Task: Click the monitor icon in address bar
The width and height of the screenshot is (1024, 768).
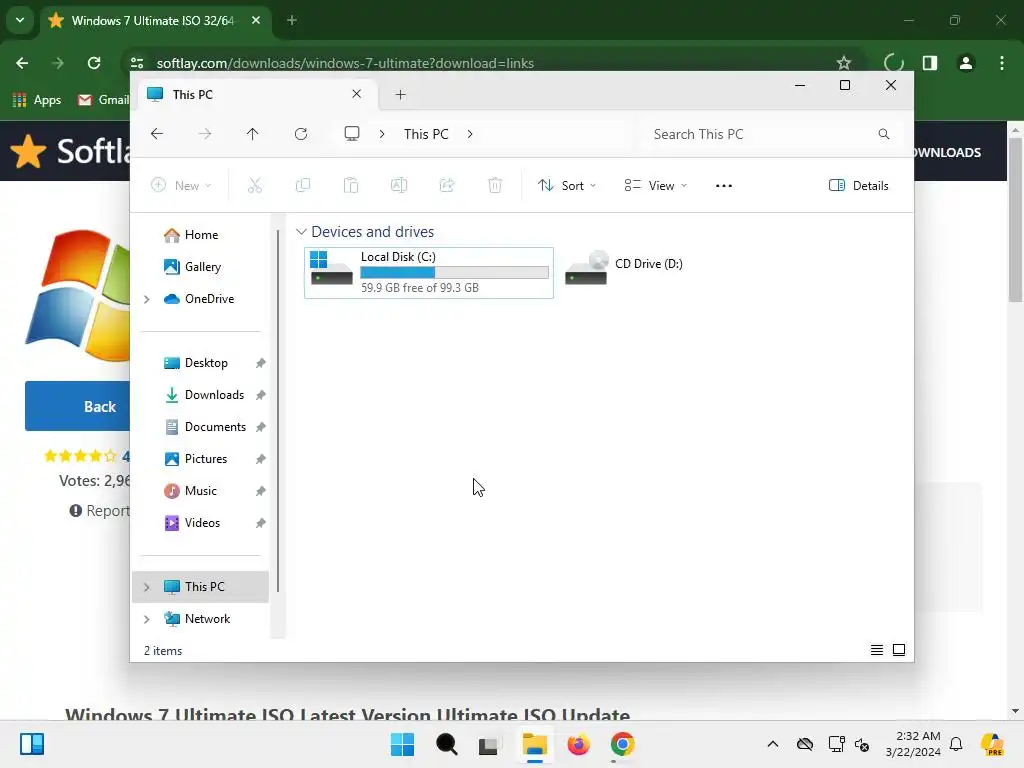Action: [352, 134]
